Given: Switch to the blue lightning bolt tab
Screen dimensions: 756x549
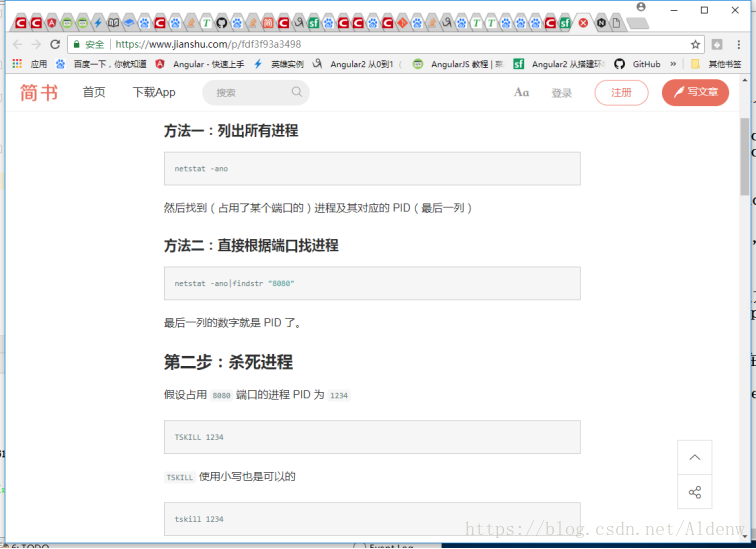Looking at the screenshot, I should pos(98,22).
